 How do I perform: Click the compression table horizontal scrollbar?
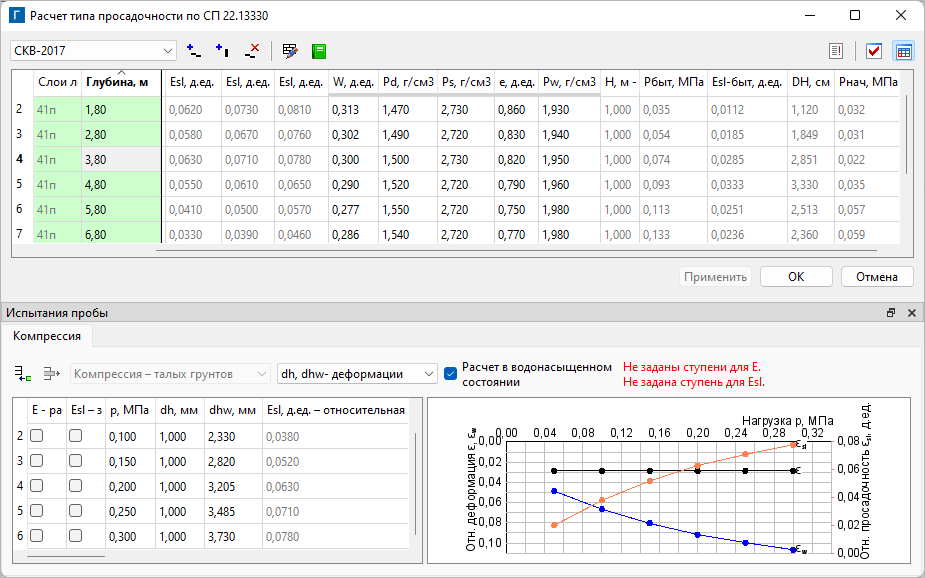pyautogui.click(x=65, y=556)
